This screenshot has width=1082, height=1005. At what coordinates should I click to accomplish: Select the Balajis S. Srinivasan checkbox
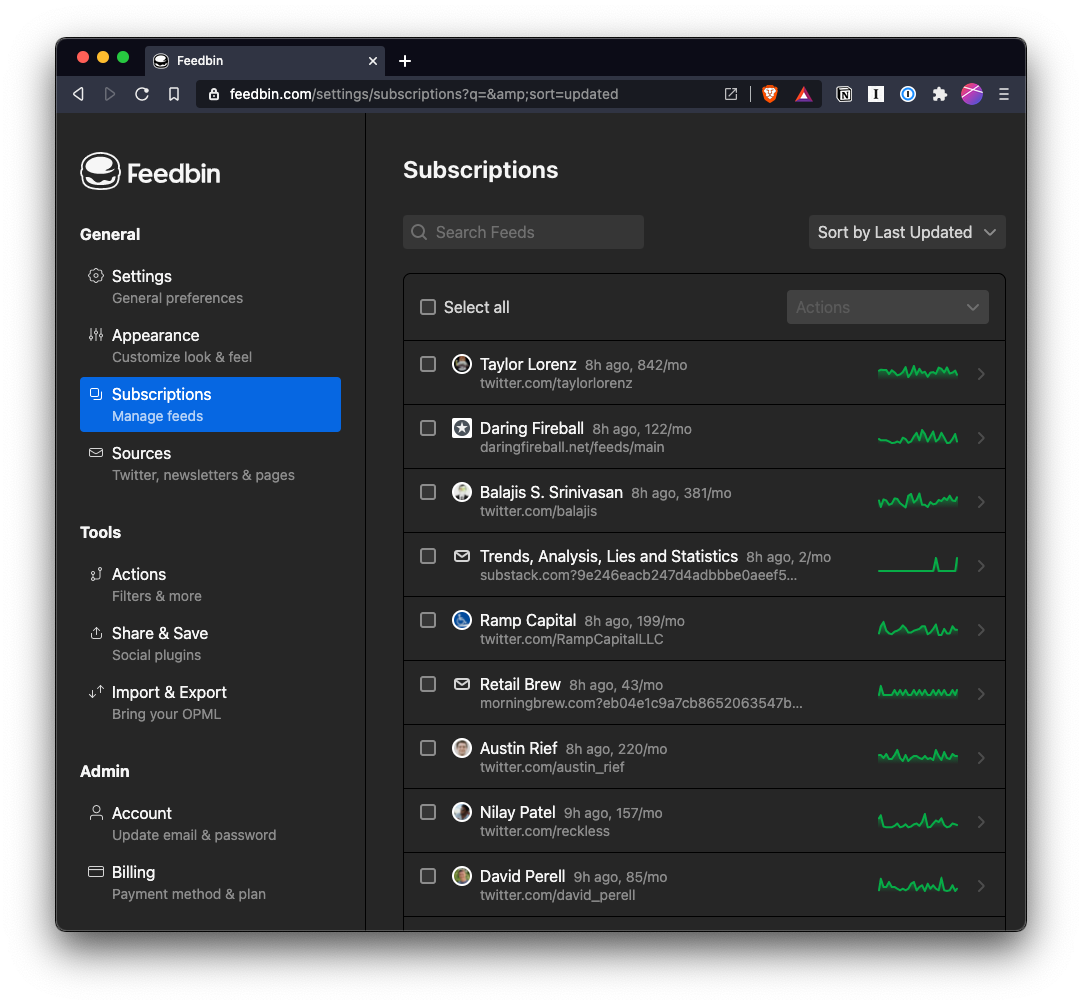click(428, 492)
